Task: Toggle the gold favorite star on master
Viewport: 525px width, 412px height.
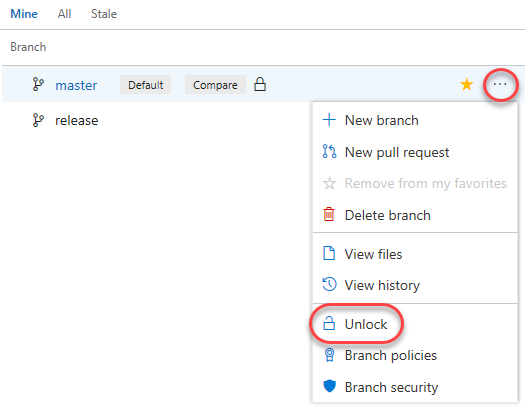Action: click(x=466, y=84)
